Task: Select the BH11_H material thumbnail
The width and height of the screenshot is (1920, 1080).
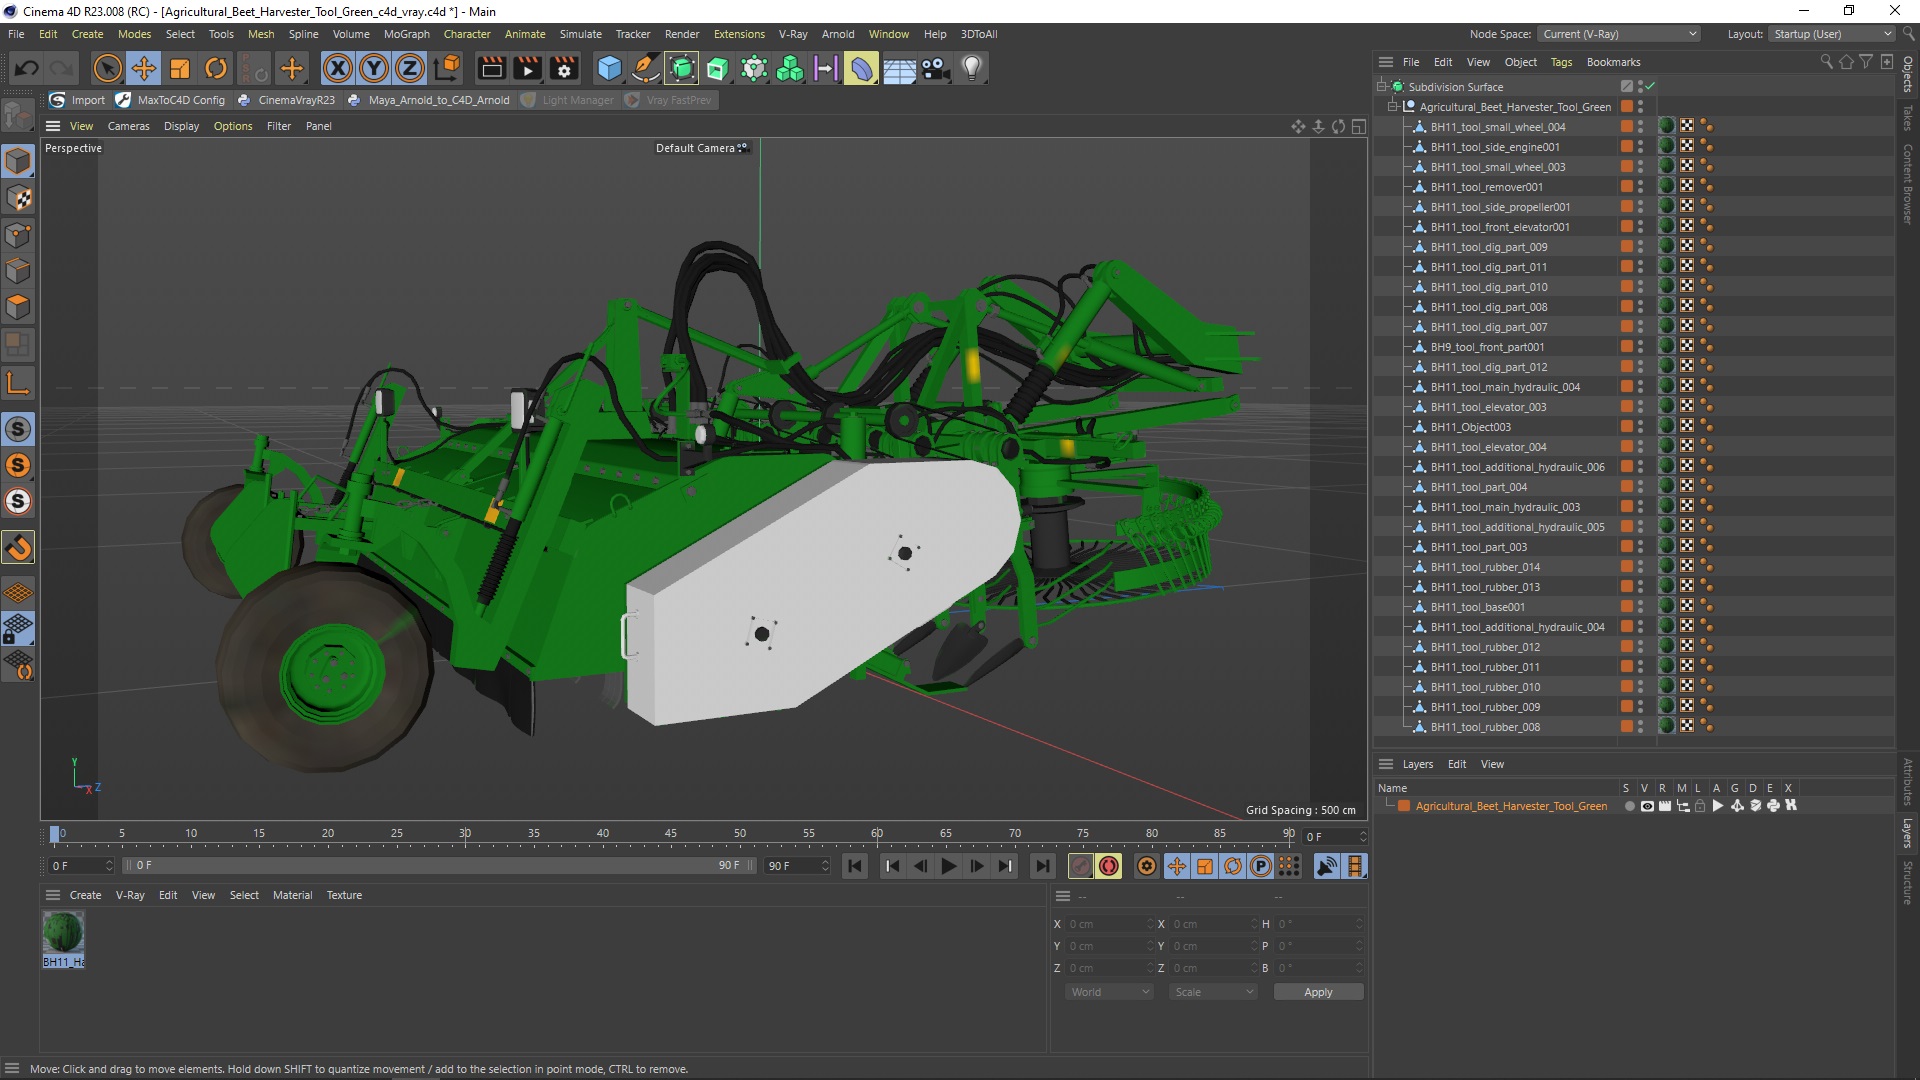Action: [63, 933]
